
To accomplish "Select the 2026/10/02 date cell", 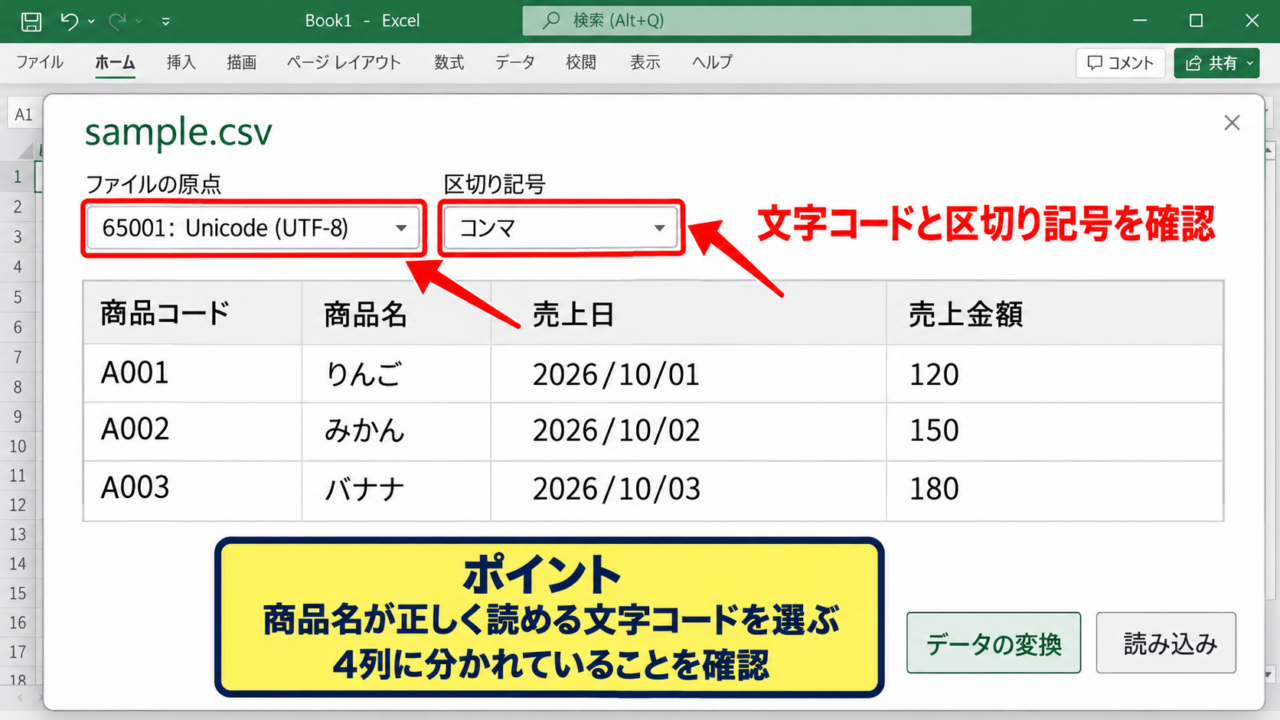I will coord(688,431).
